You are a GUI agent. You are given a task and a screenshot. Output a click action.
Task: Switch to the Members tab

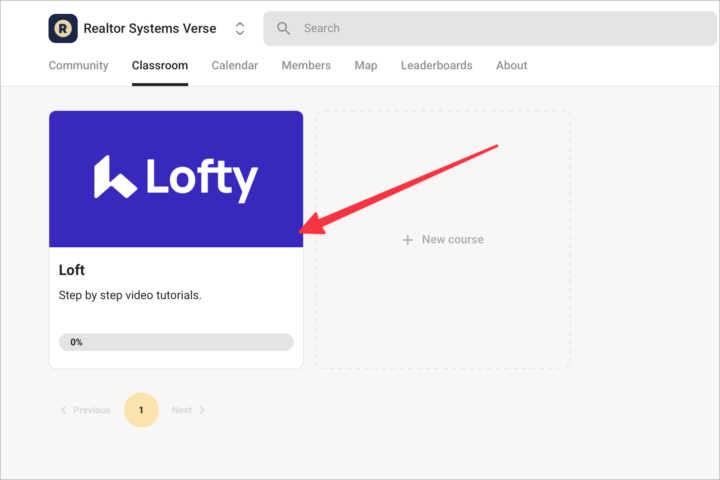click(306, 65)
